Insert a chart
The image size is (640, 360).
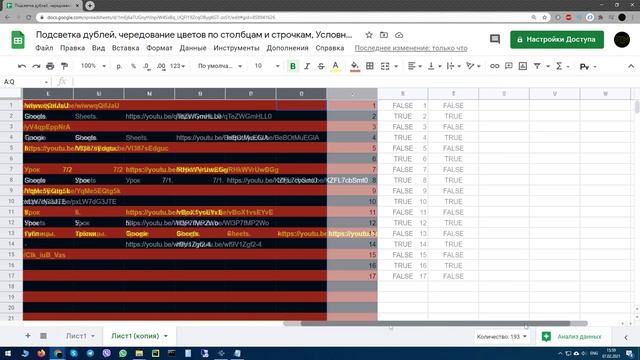[x=522, y=66]
